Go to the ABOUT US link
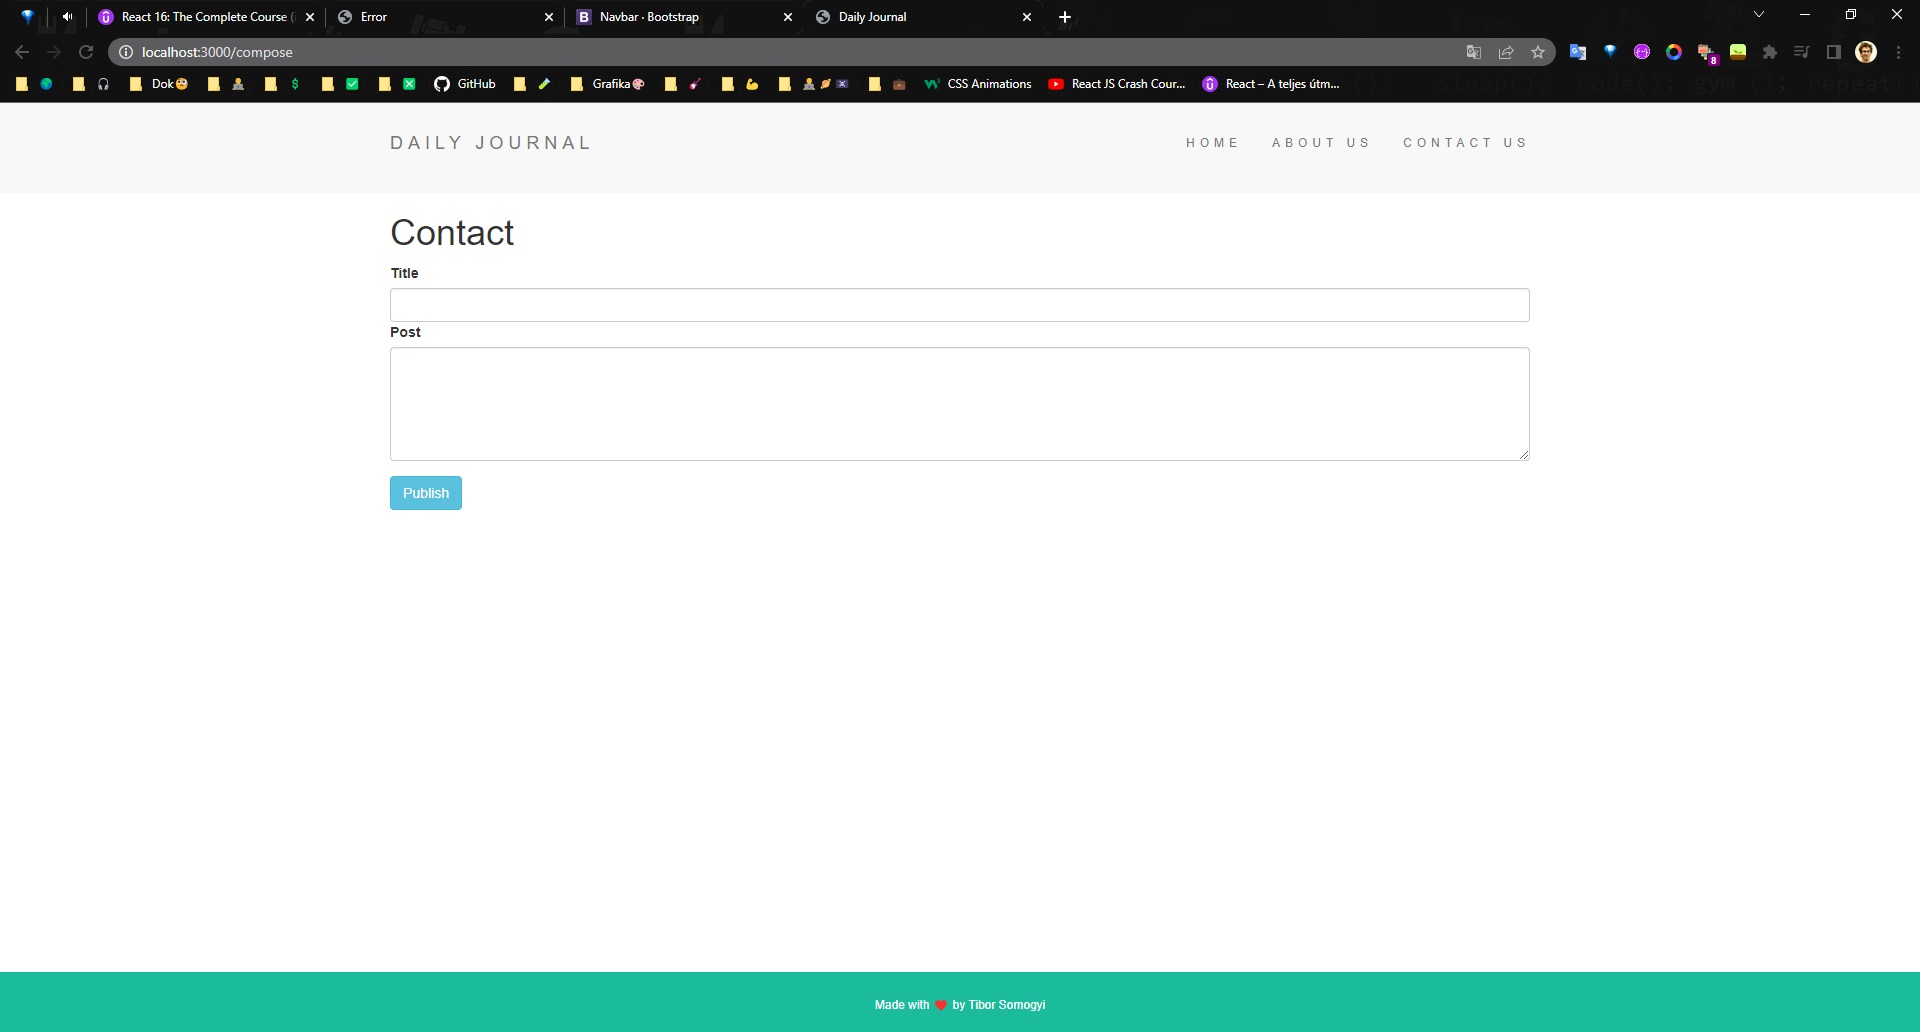Image resolution: width=1920 pixels, height=1032 pixels. point(1321,143)
